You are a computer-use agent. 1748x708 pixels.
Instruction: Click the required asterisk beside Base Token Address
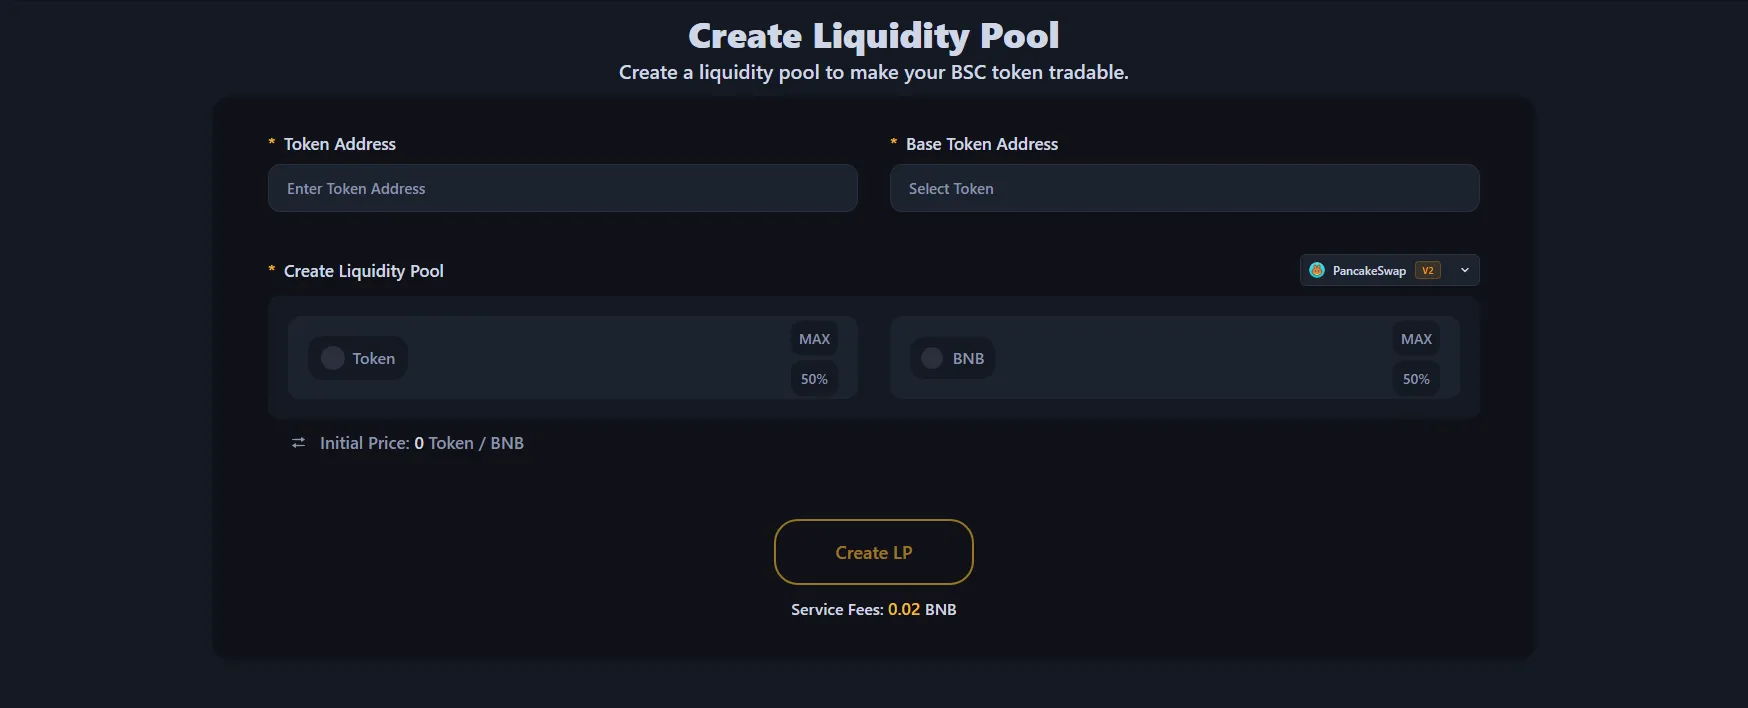pos(893,143)
